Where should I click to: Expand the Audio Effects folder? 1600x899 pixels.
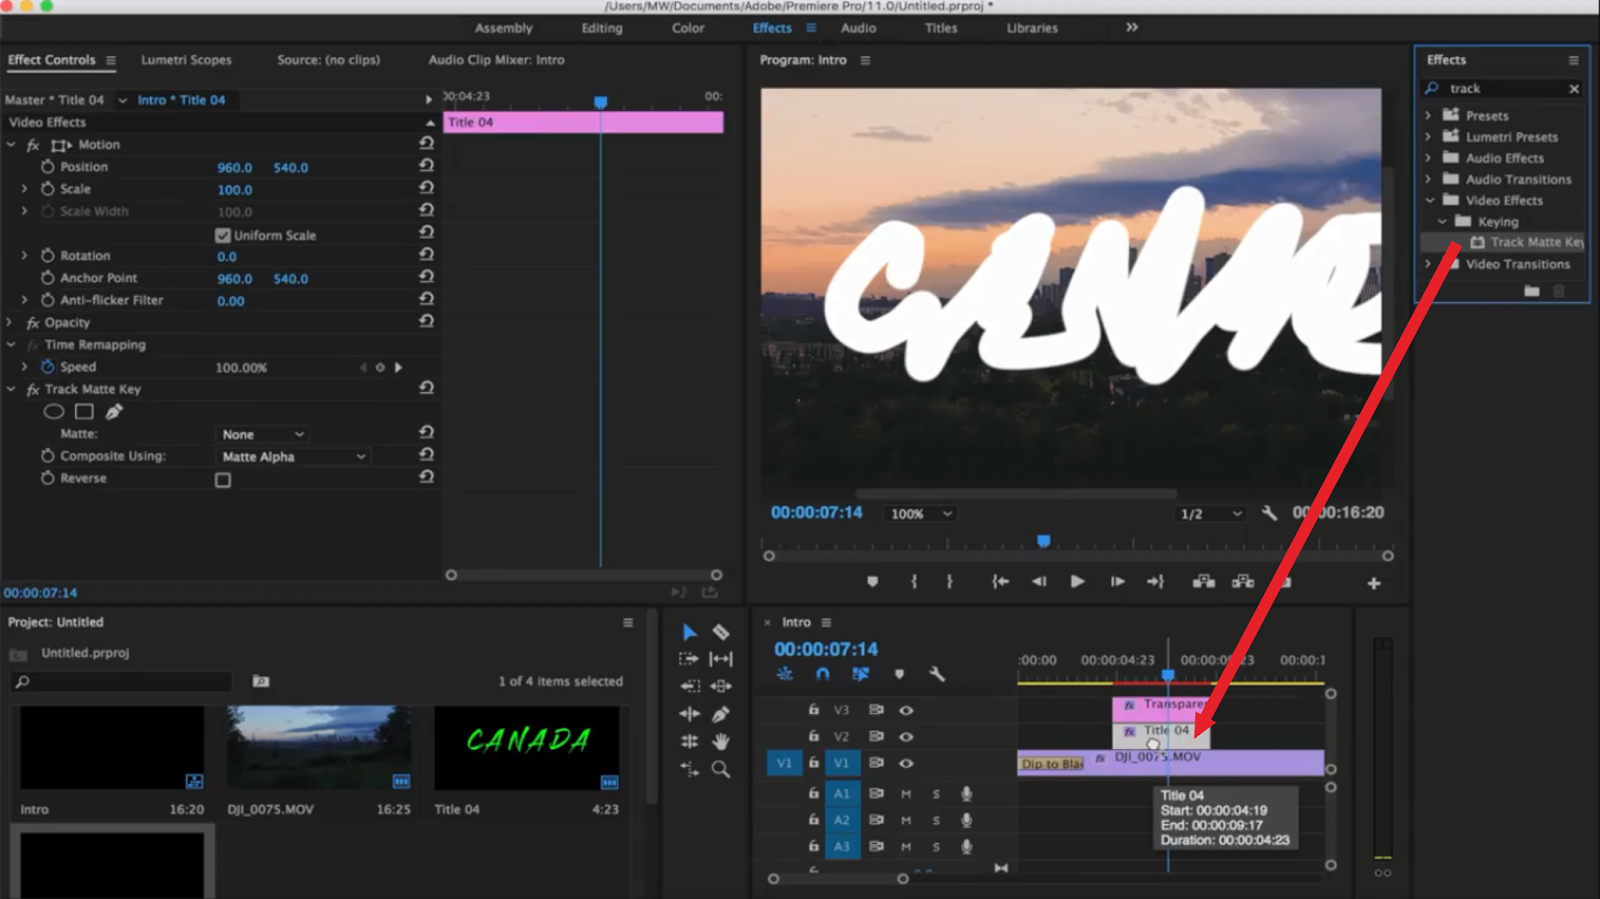[1428, 158]
